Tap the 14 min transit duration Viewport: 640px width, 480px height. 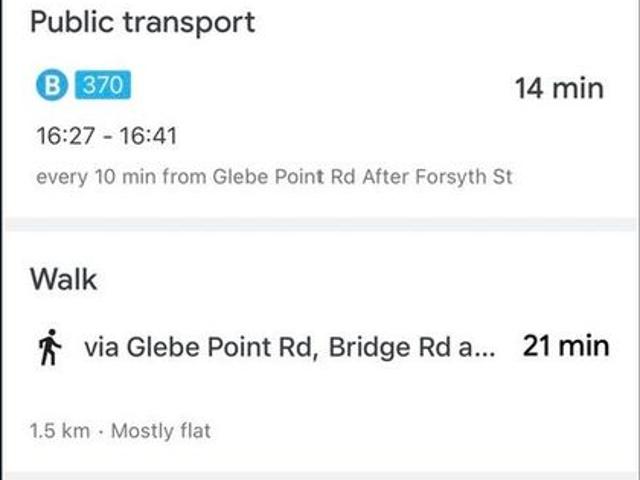coord(559,88)
